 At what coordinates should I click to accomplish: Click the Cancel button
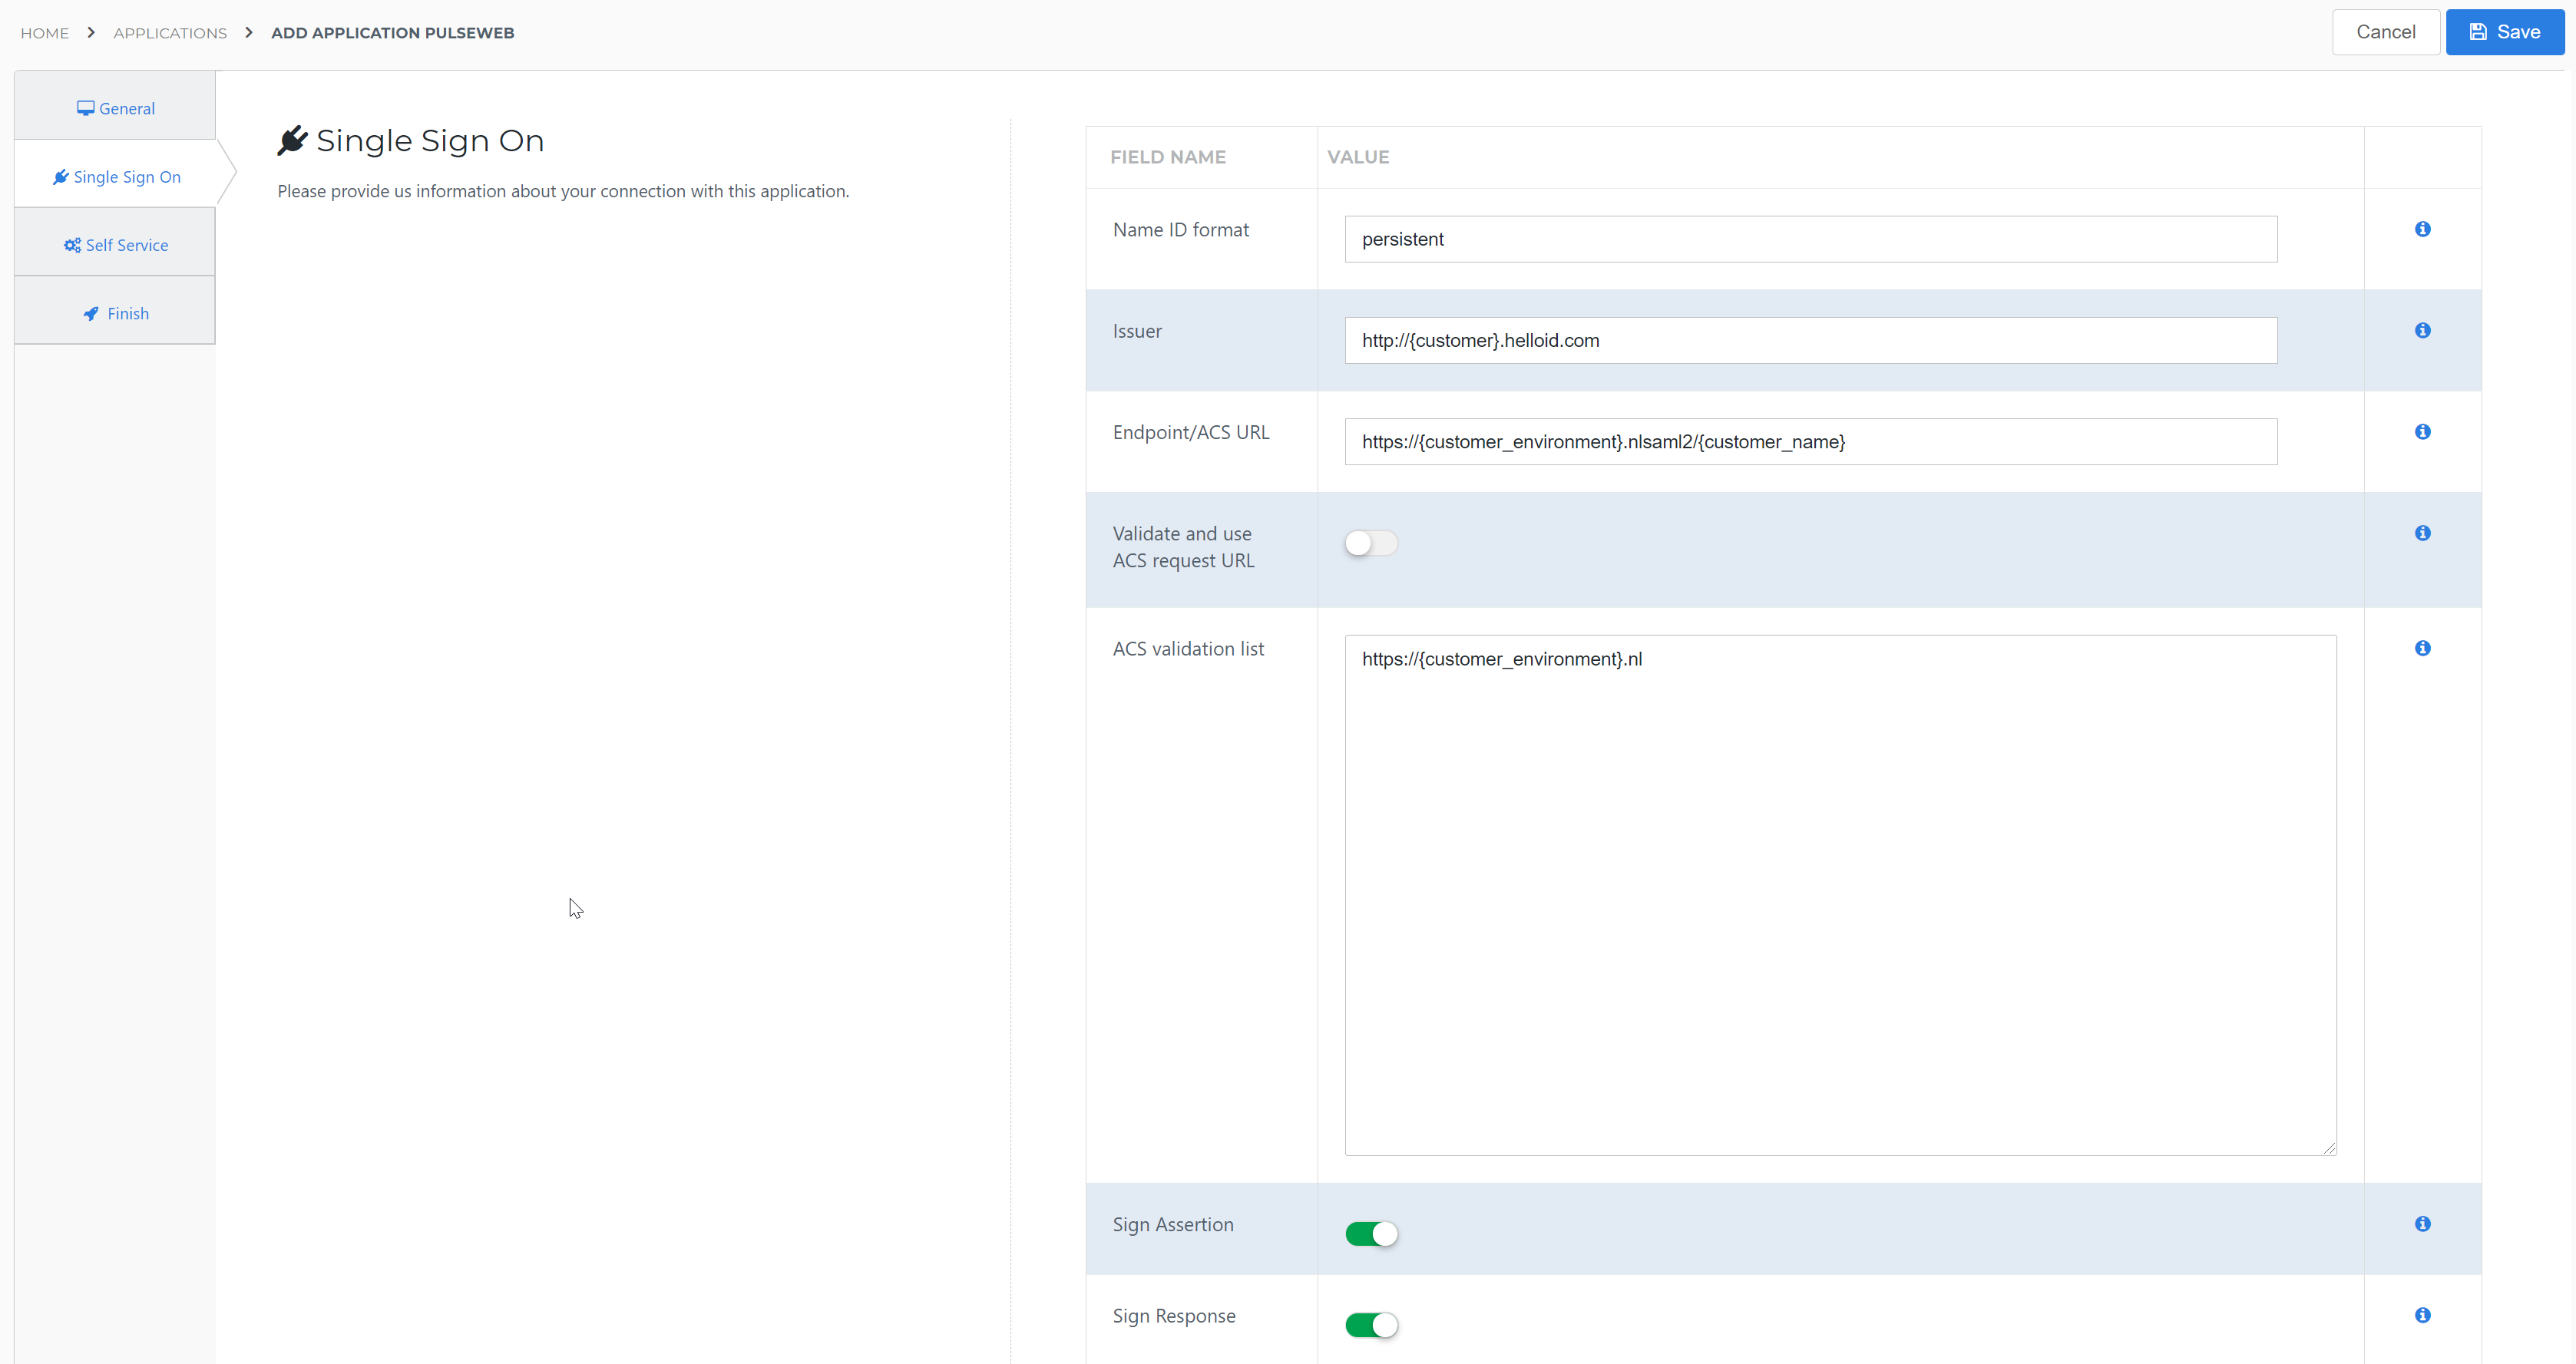tap(2385, 32)
